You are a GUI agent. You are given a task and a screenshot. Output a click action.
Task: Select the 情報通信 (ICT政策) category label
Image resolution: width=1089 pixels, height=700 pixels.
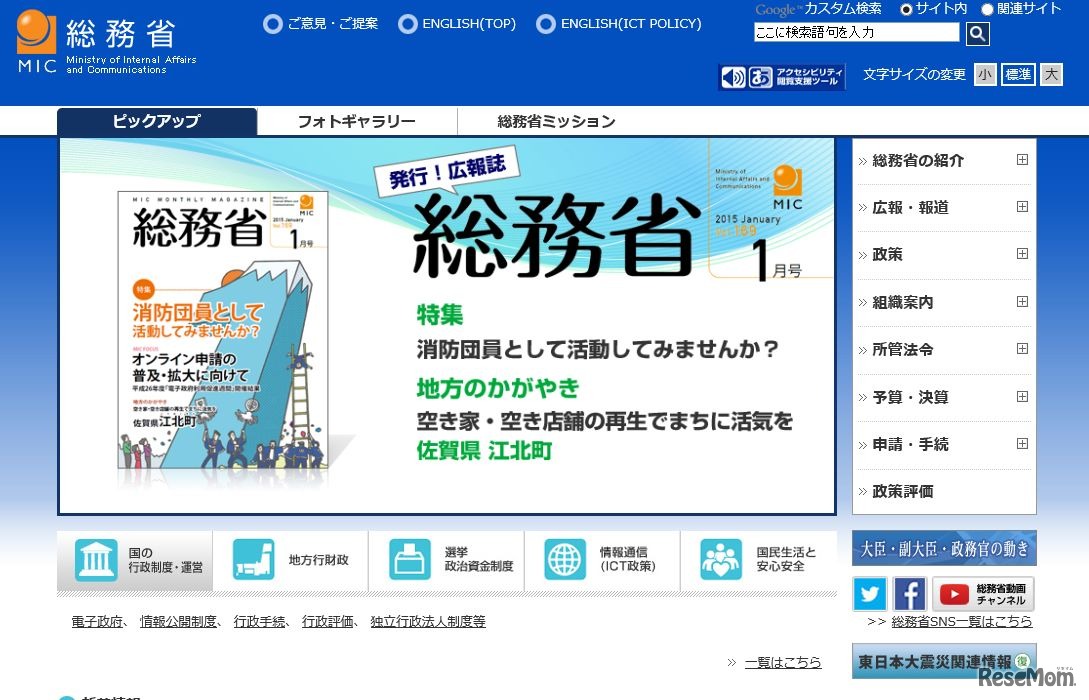point(628,559)
